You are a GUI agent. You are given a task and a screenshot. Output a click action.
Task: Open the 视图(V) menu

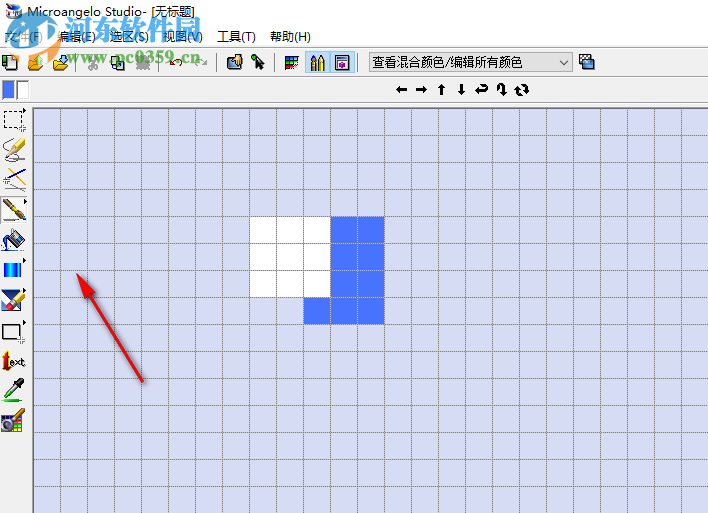pyautogui.click(x=183, y=37)
